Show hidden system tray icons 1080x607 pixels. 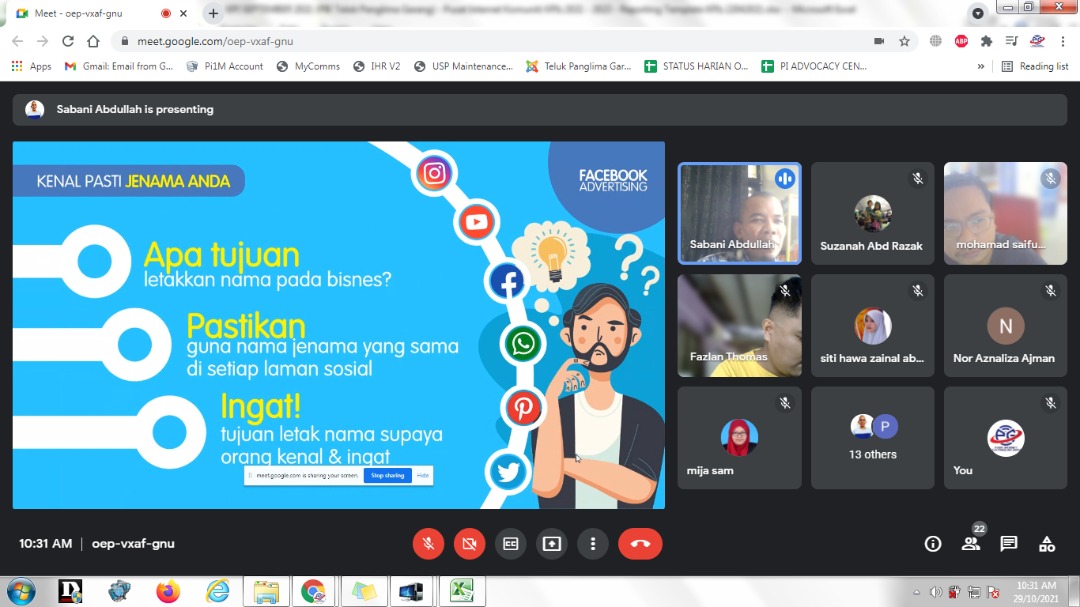pos(916,593)
